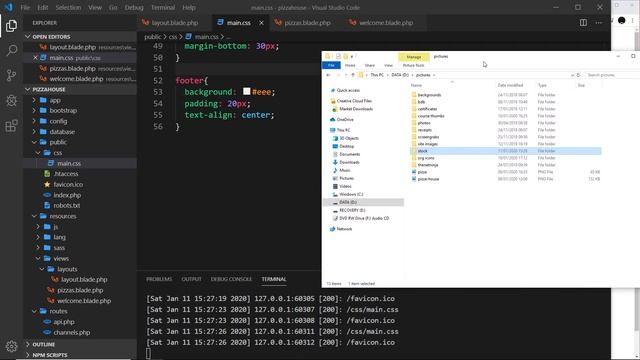This screenshot has width=640, height=360.
Task: Click the Back arrow in File Explorer
Action: click(329, 75)
